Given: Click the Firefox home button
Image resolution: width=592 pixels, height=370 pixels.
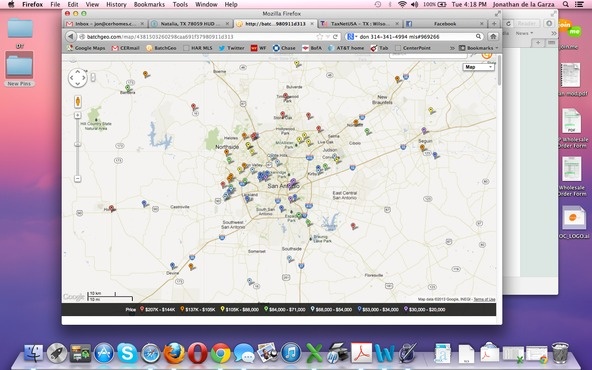Looking at the screenshot, I should click(x=493, y=37).
